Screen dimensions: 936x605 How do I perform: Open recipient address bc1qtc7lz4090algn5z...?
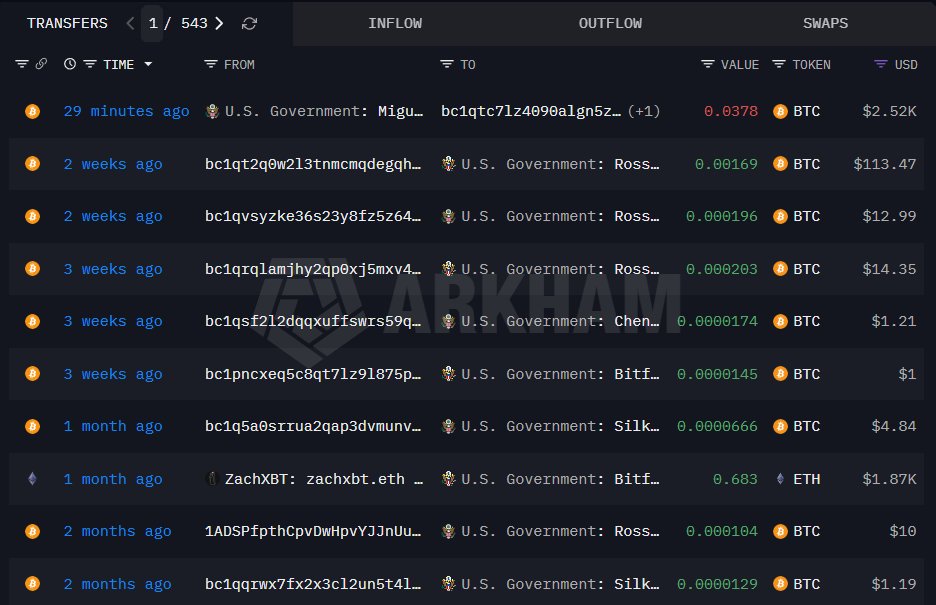coord(531,111)
